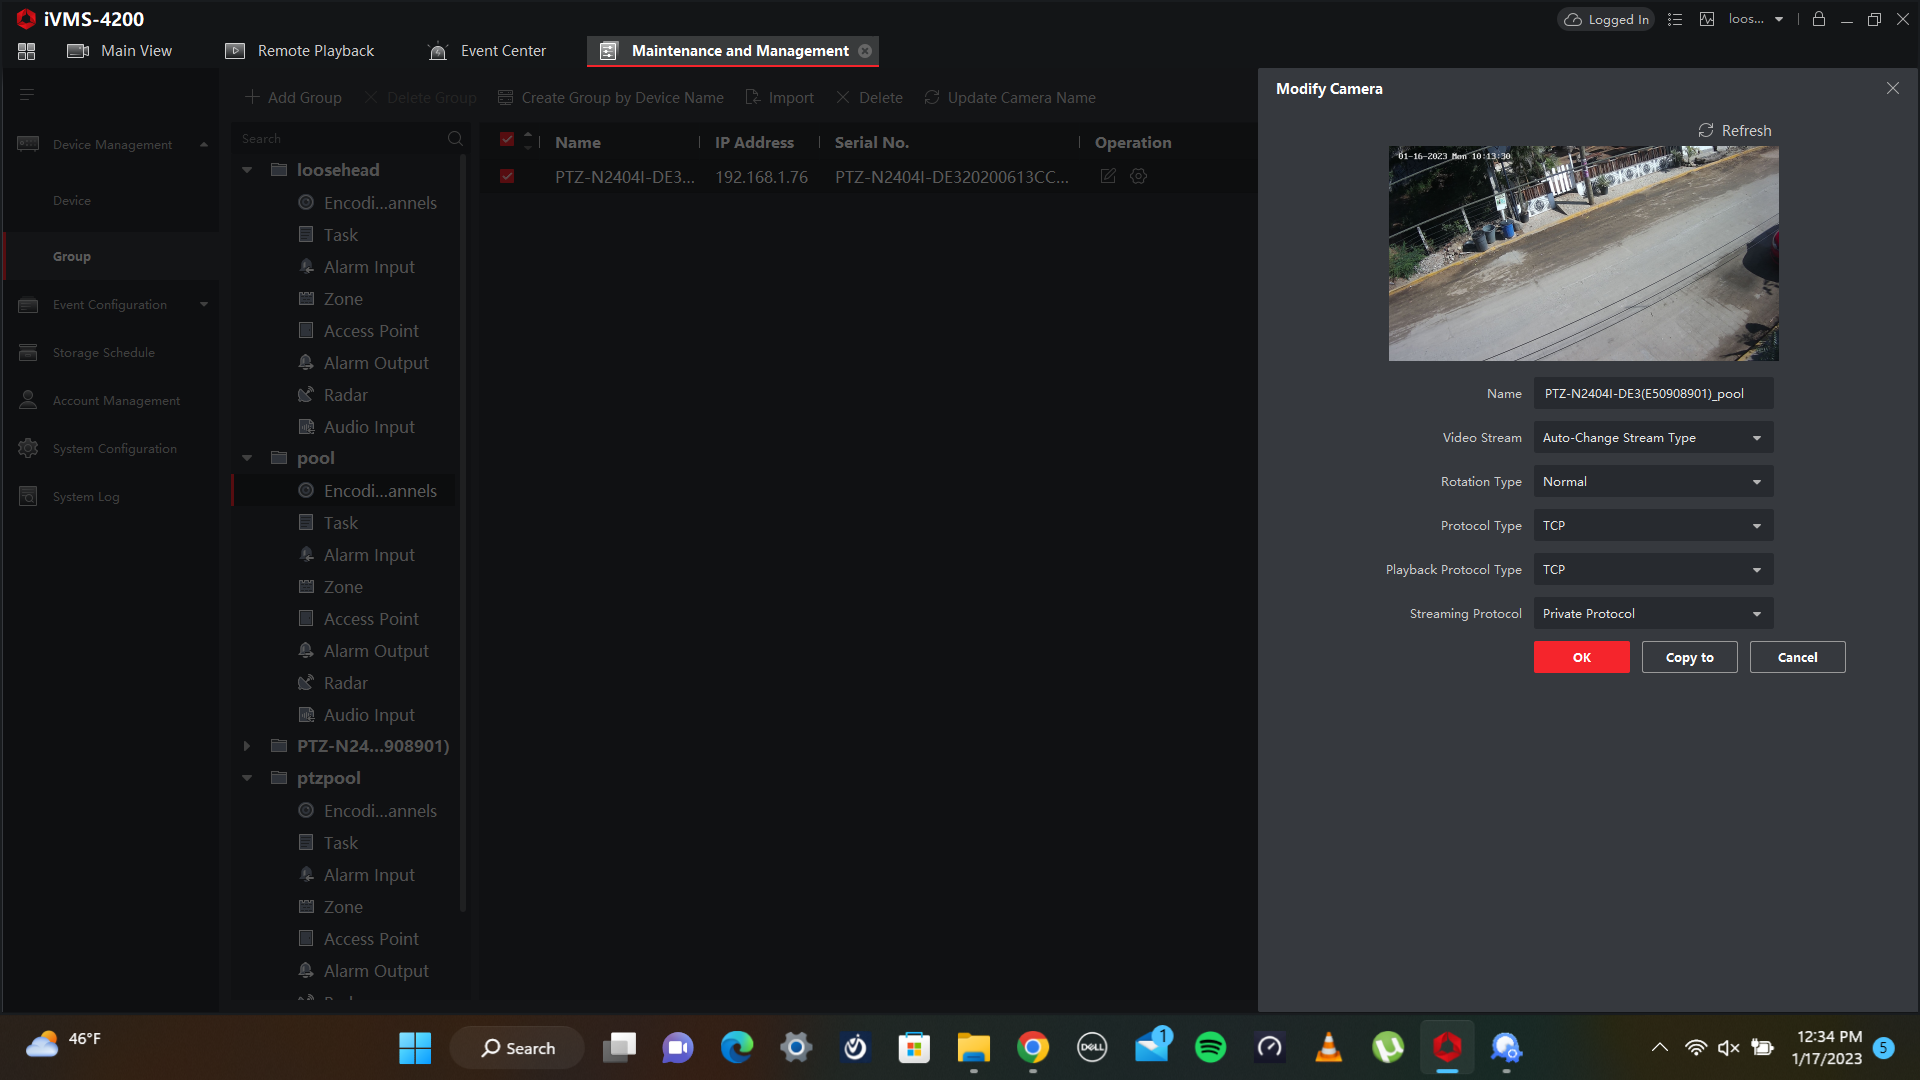Open the Streaming Protocol dropdown
The height and width of the screenshot is (1080, 1920).
click(1653, 614)
